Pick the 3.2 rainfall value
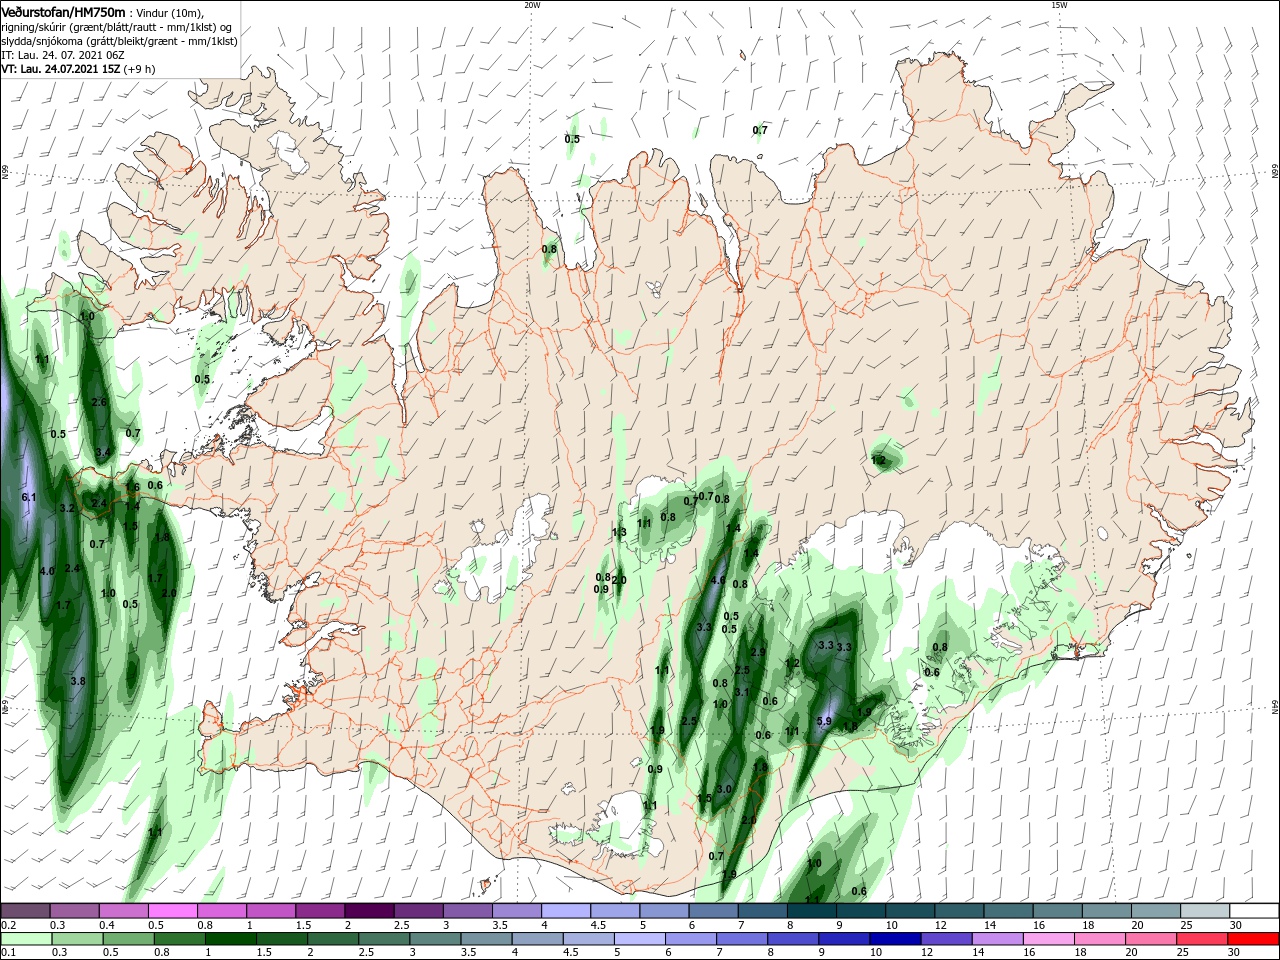This screenshot has height=960, width=1280. point(67,509)
